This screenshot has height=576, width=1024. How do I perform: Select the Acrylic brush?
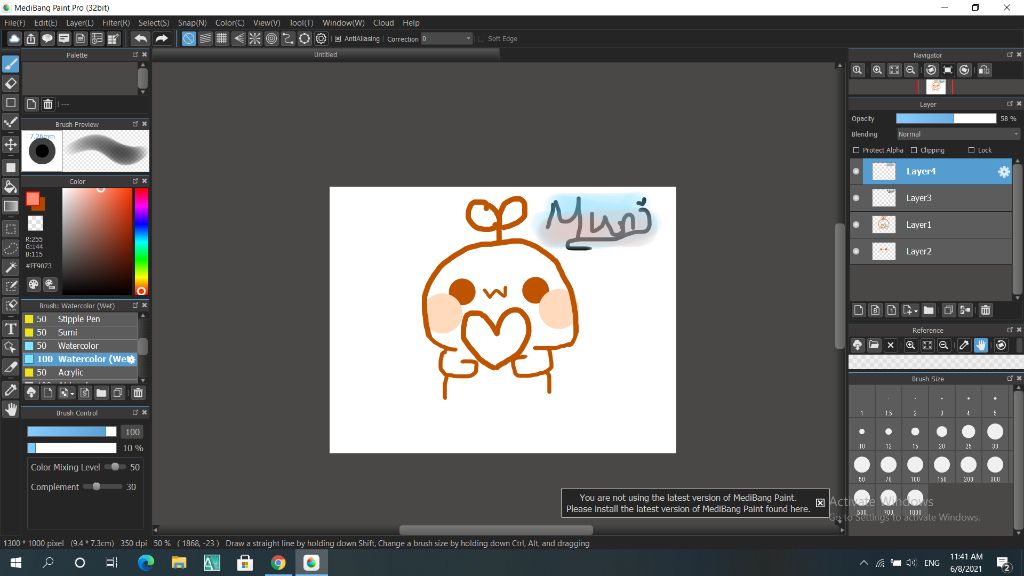click(x=81, y=372)
